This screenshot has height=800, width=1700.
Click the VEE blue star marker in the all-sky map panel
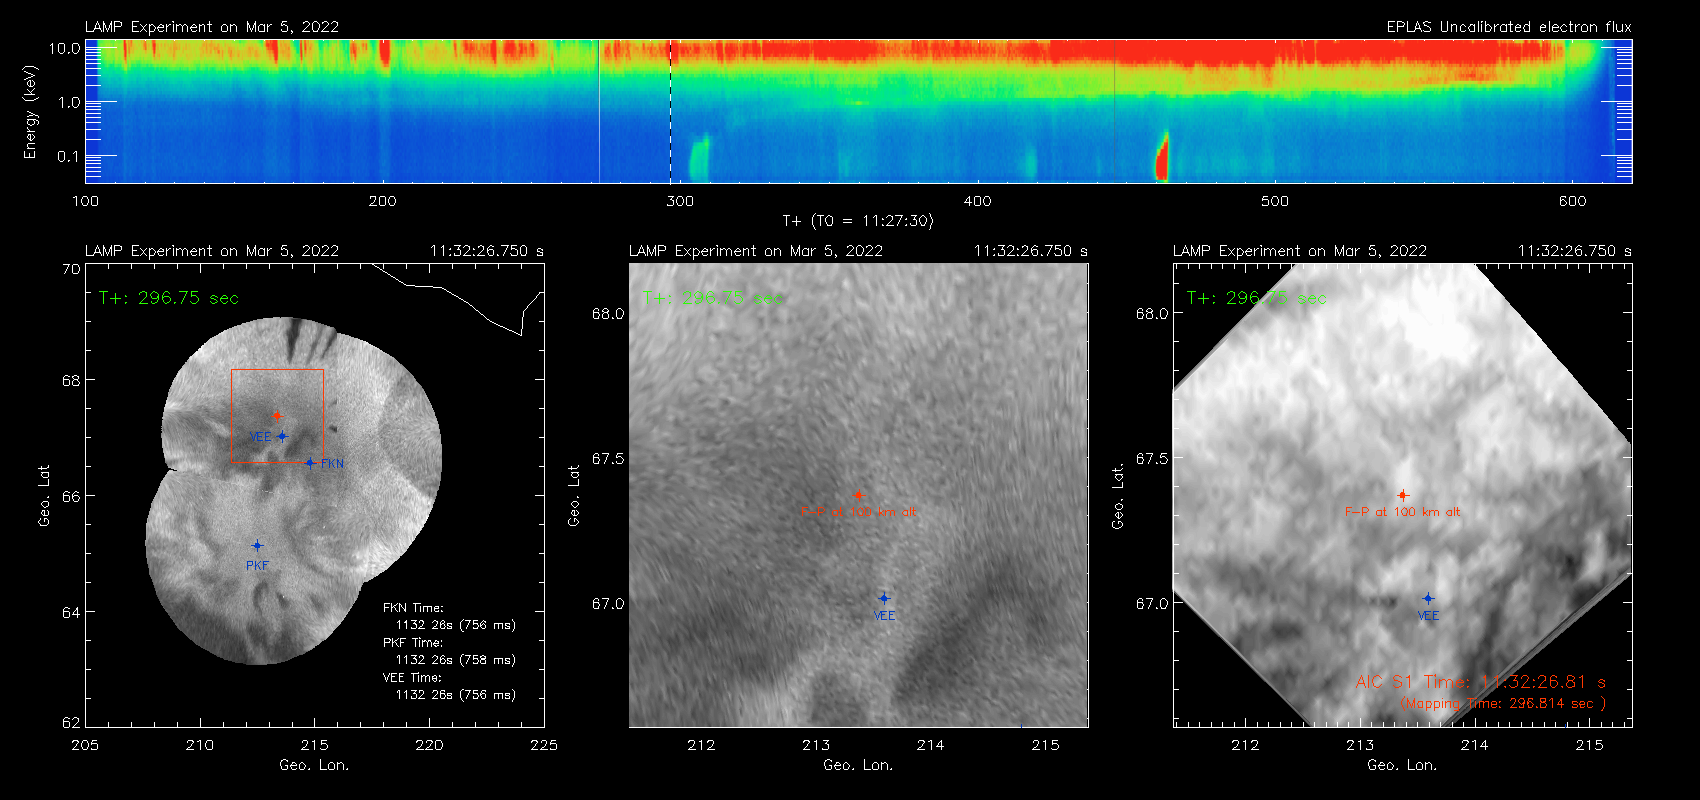(282, 436)
